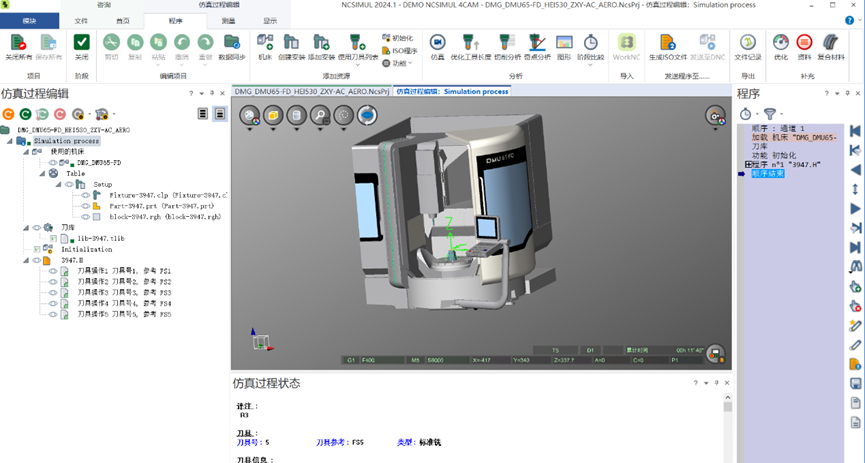Click the 创建安装 create setup icon

[291, 42]
